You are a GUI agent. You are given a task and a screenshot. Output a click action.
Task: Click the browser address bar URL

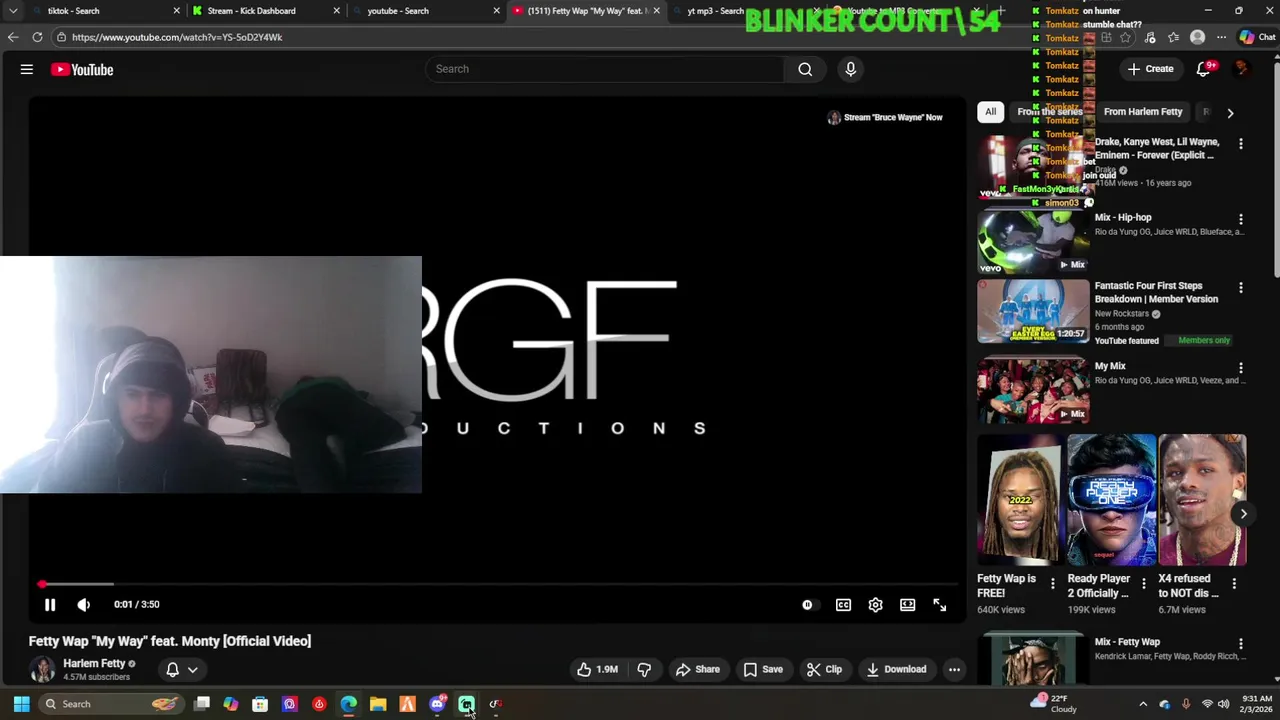click(x=177, y=37)
